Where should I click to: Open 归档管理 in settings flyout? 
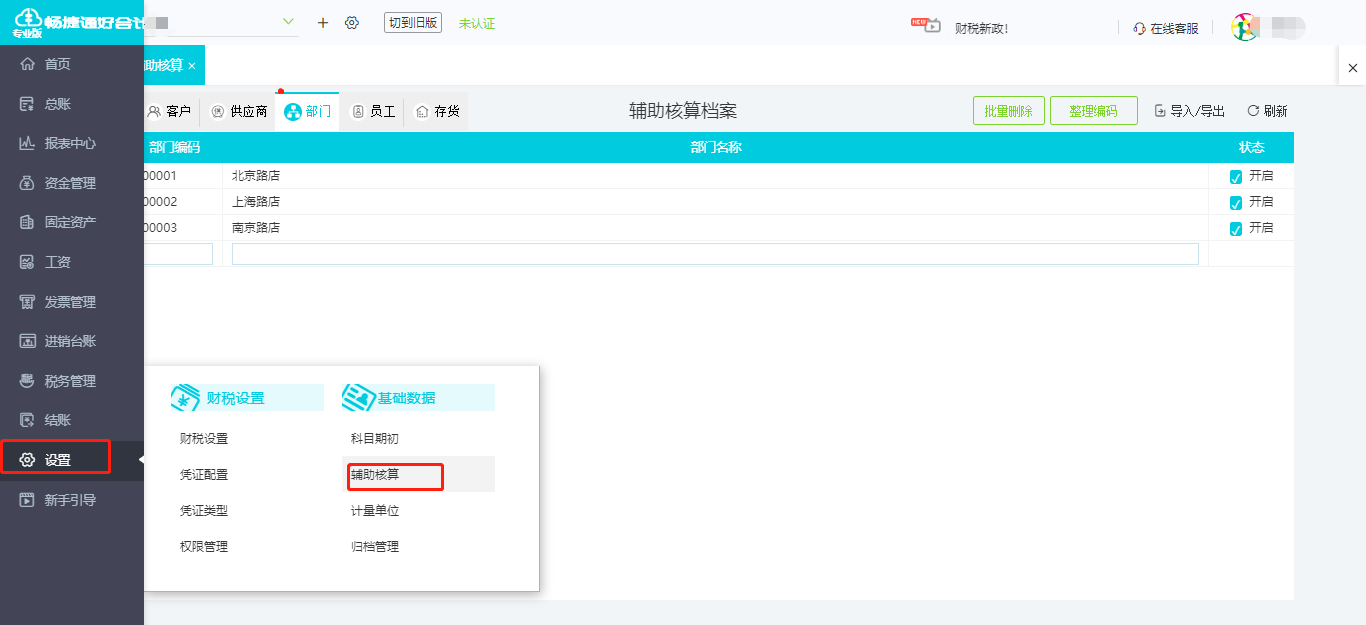375,547
